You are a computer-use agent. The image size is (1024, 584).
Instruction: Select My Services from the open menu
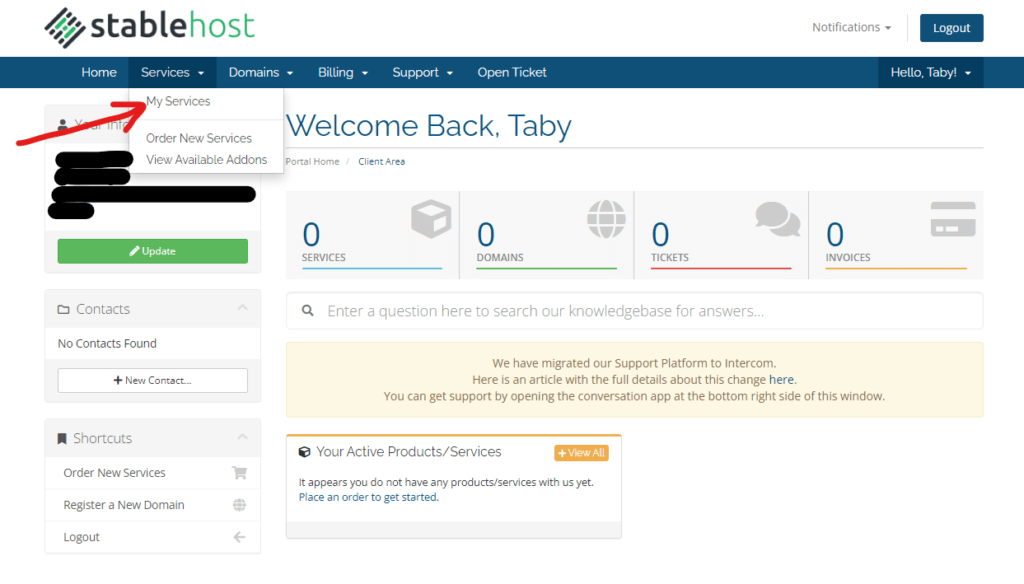coord(178,100)
